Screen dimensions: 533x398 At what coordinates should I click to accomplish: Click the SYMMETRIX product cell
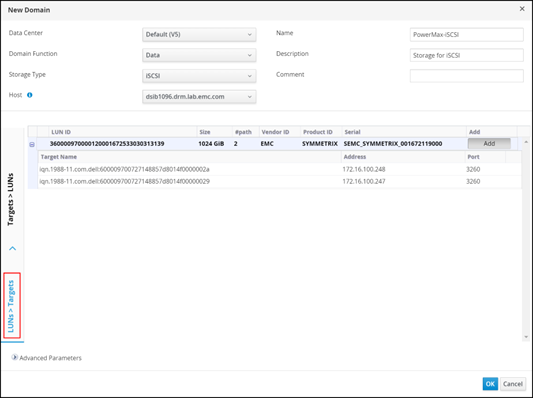[x=320, y=144]
